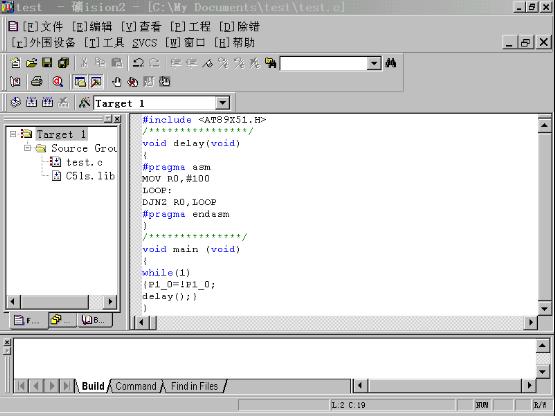Open the 工程 (Project) menu
The height and width of the screenshot is (416, 555).
pos(190,26)
